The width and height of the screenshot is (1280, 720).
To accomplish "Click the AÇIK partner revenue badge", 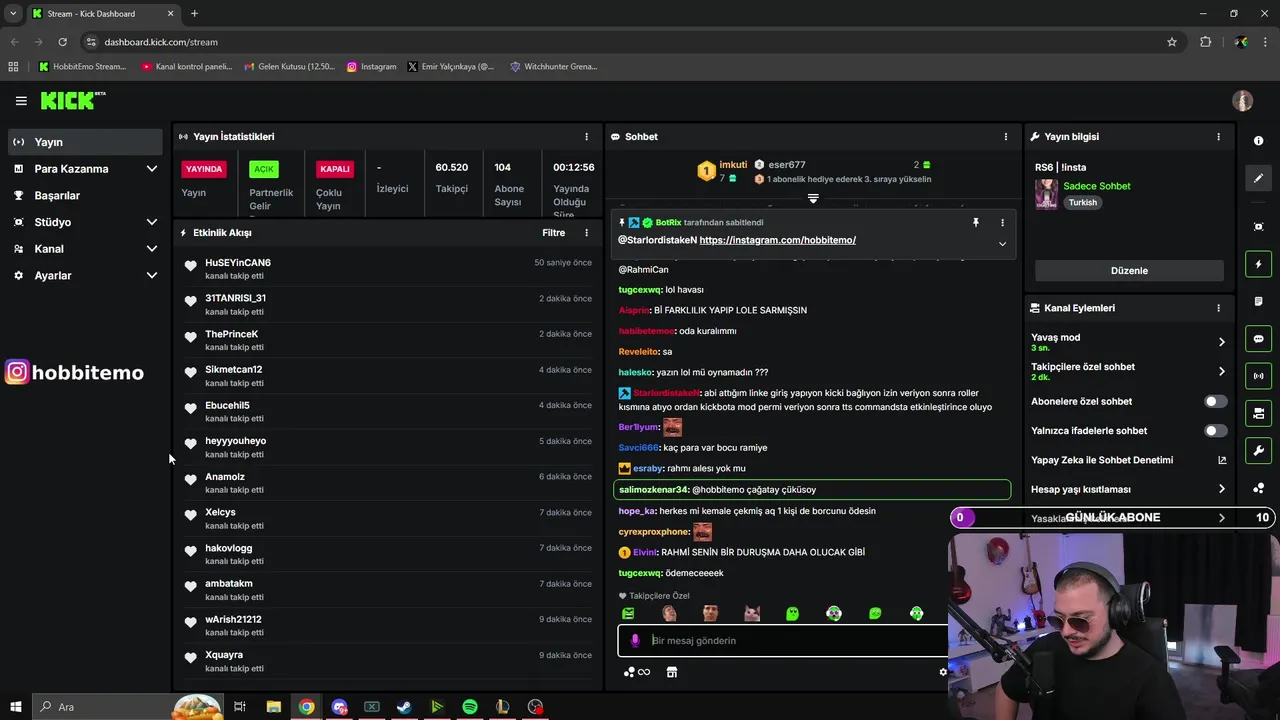I will 264,169.
